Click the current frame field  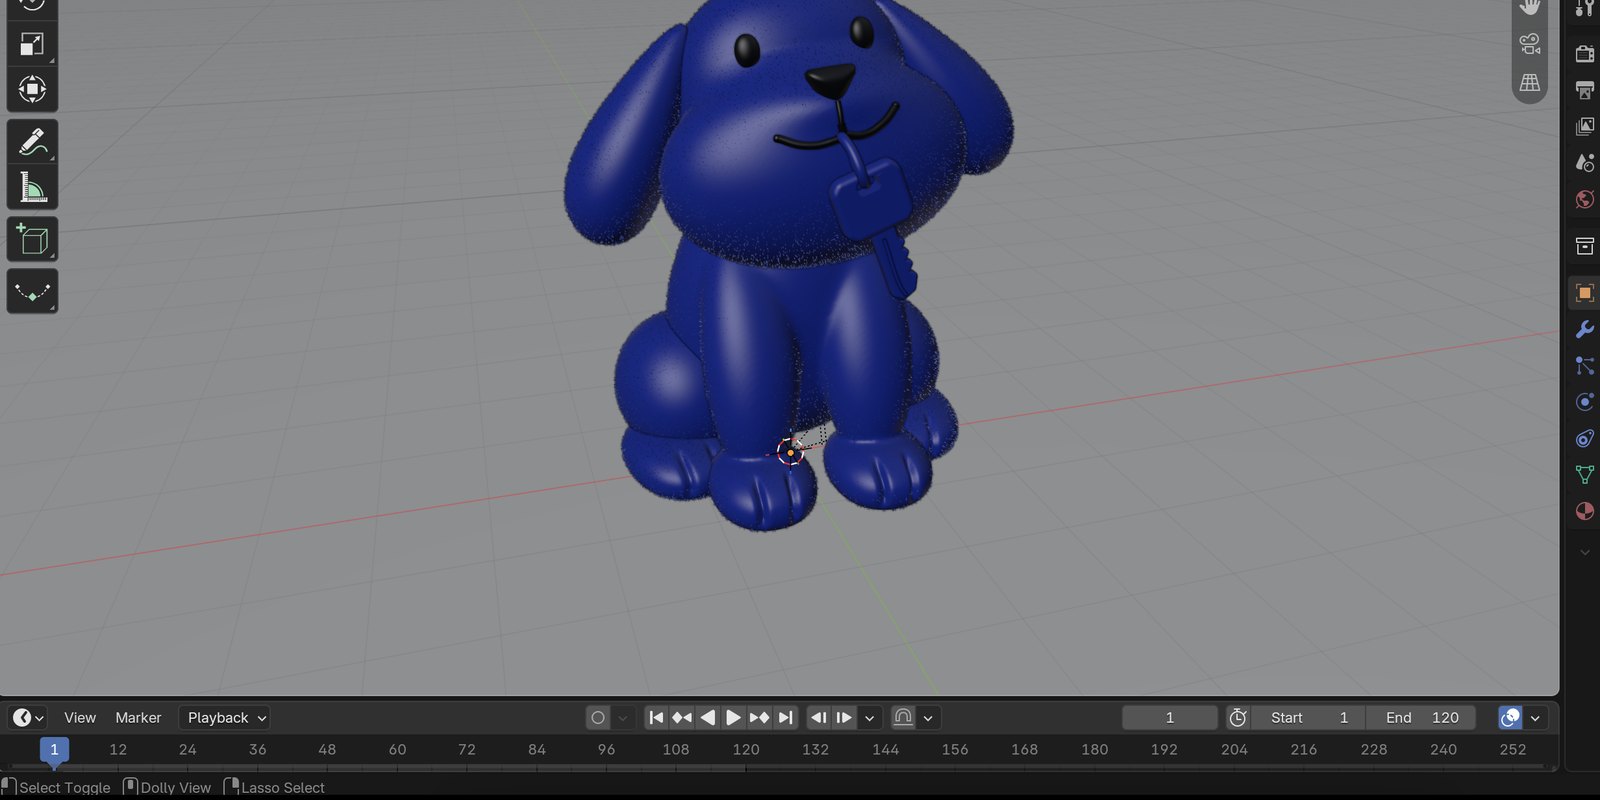[x=1170, y=718]
